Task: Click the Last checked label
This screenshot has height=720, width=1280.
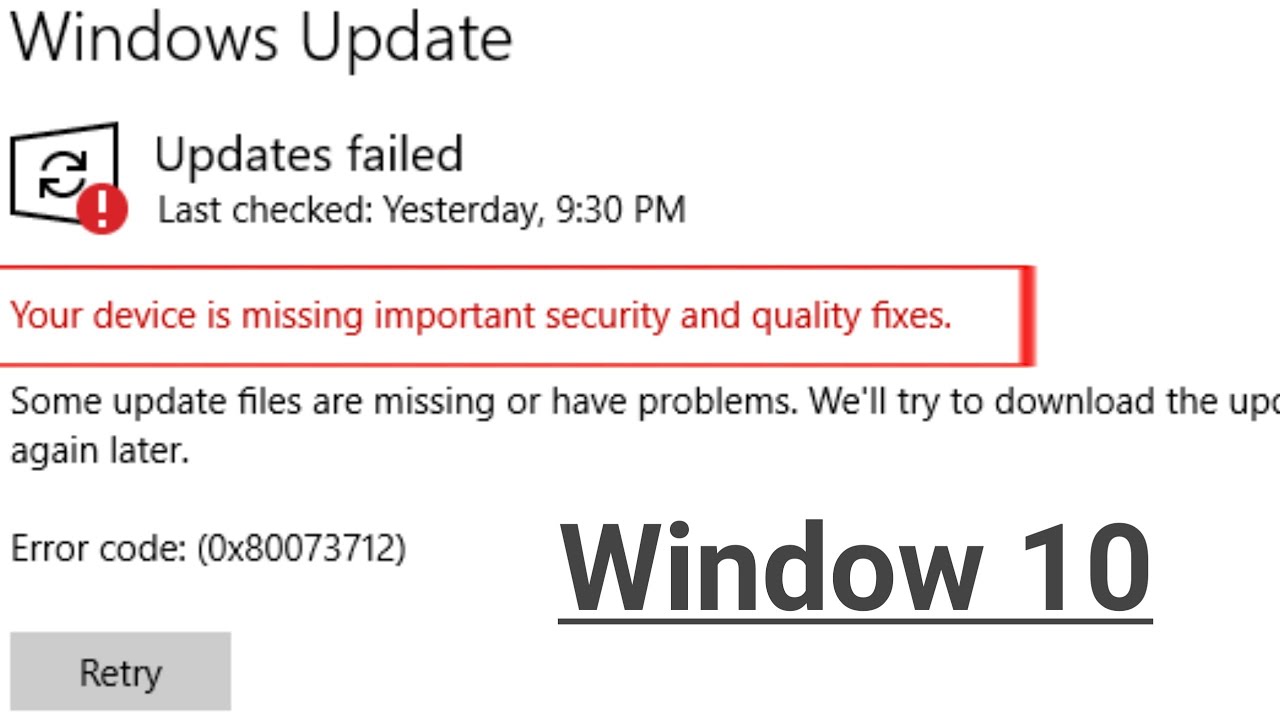Action: pos(265,210)
